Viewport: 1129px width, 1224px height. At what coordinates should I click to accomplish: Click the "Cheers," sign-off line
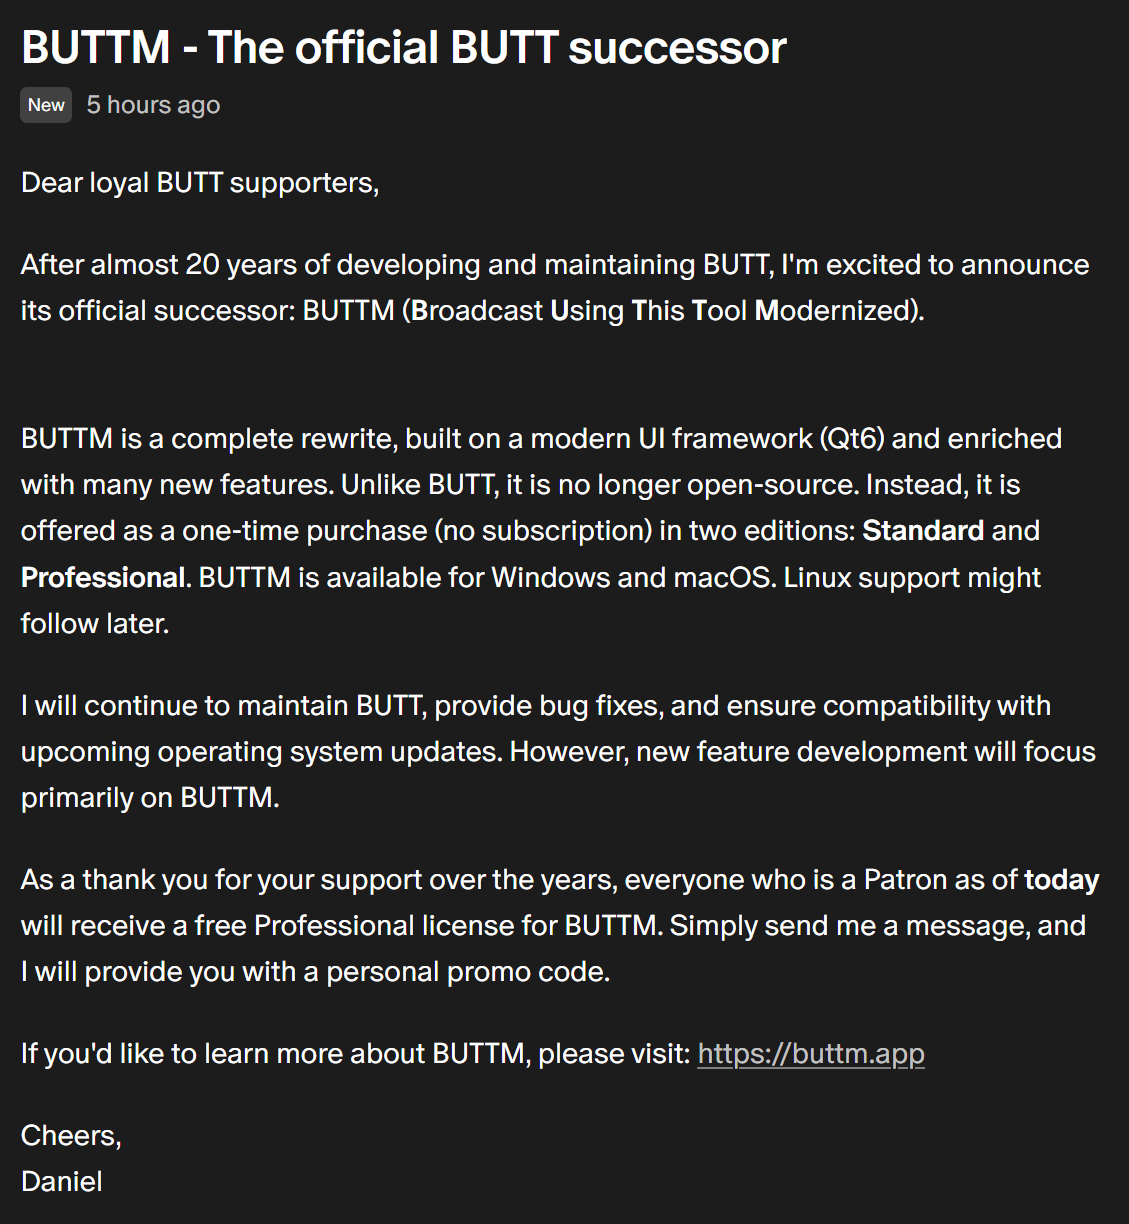[x=71, y=1135]
